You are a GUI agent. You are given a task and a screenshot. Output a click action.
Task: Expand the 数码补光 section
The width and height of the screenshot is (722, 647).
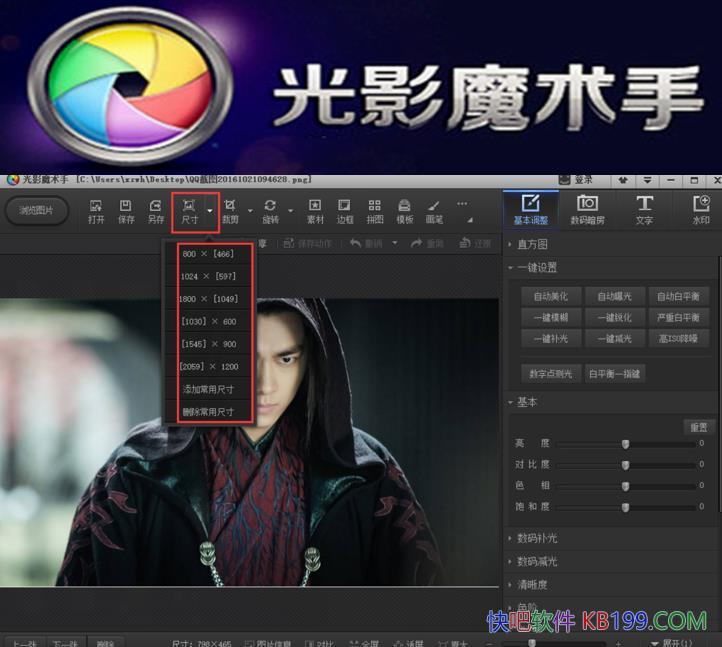pos(538,538)
